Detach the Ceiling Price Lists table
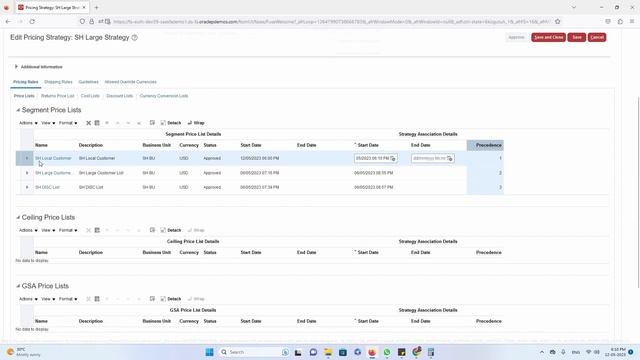 tap(171, 230)
